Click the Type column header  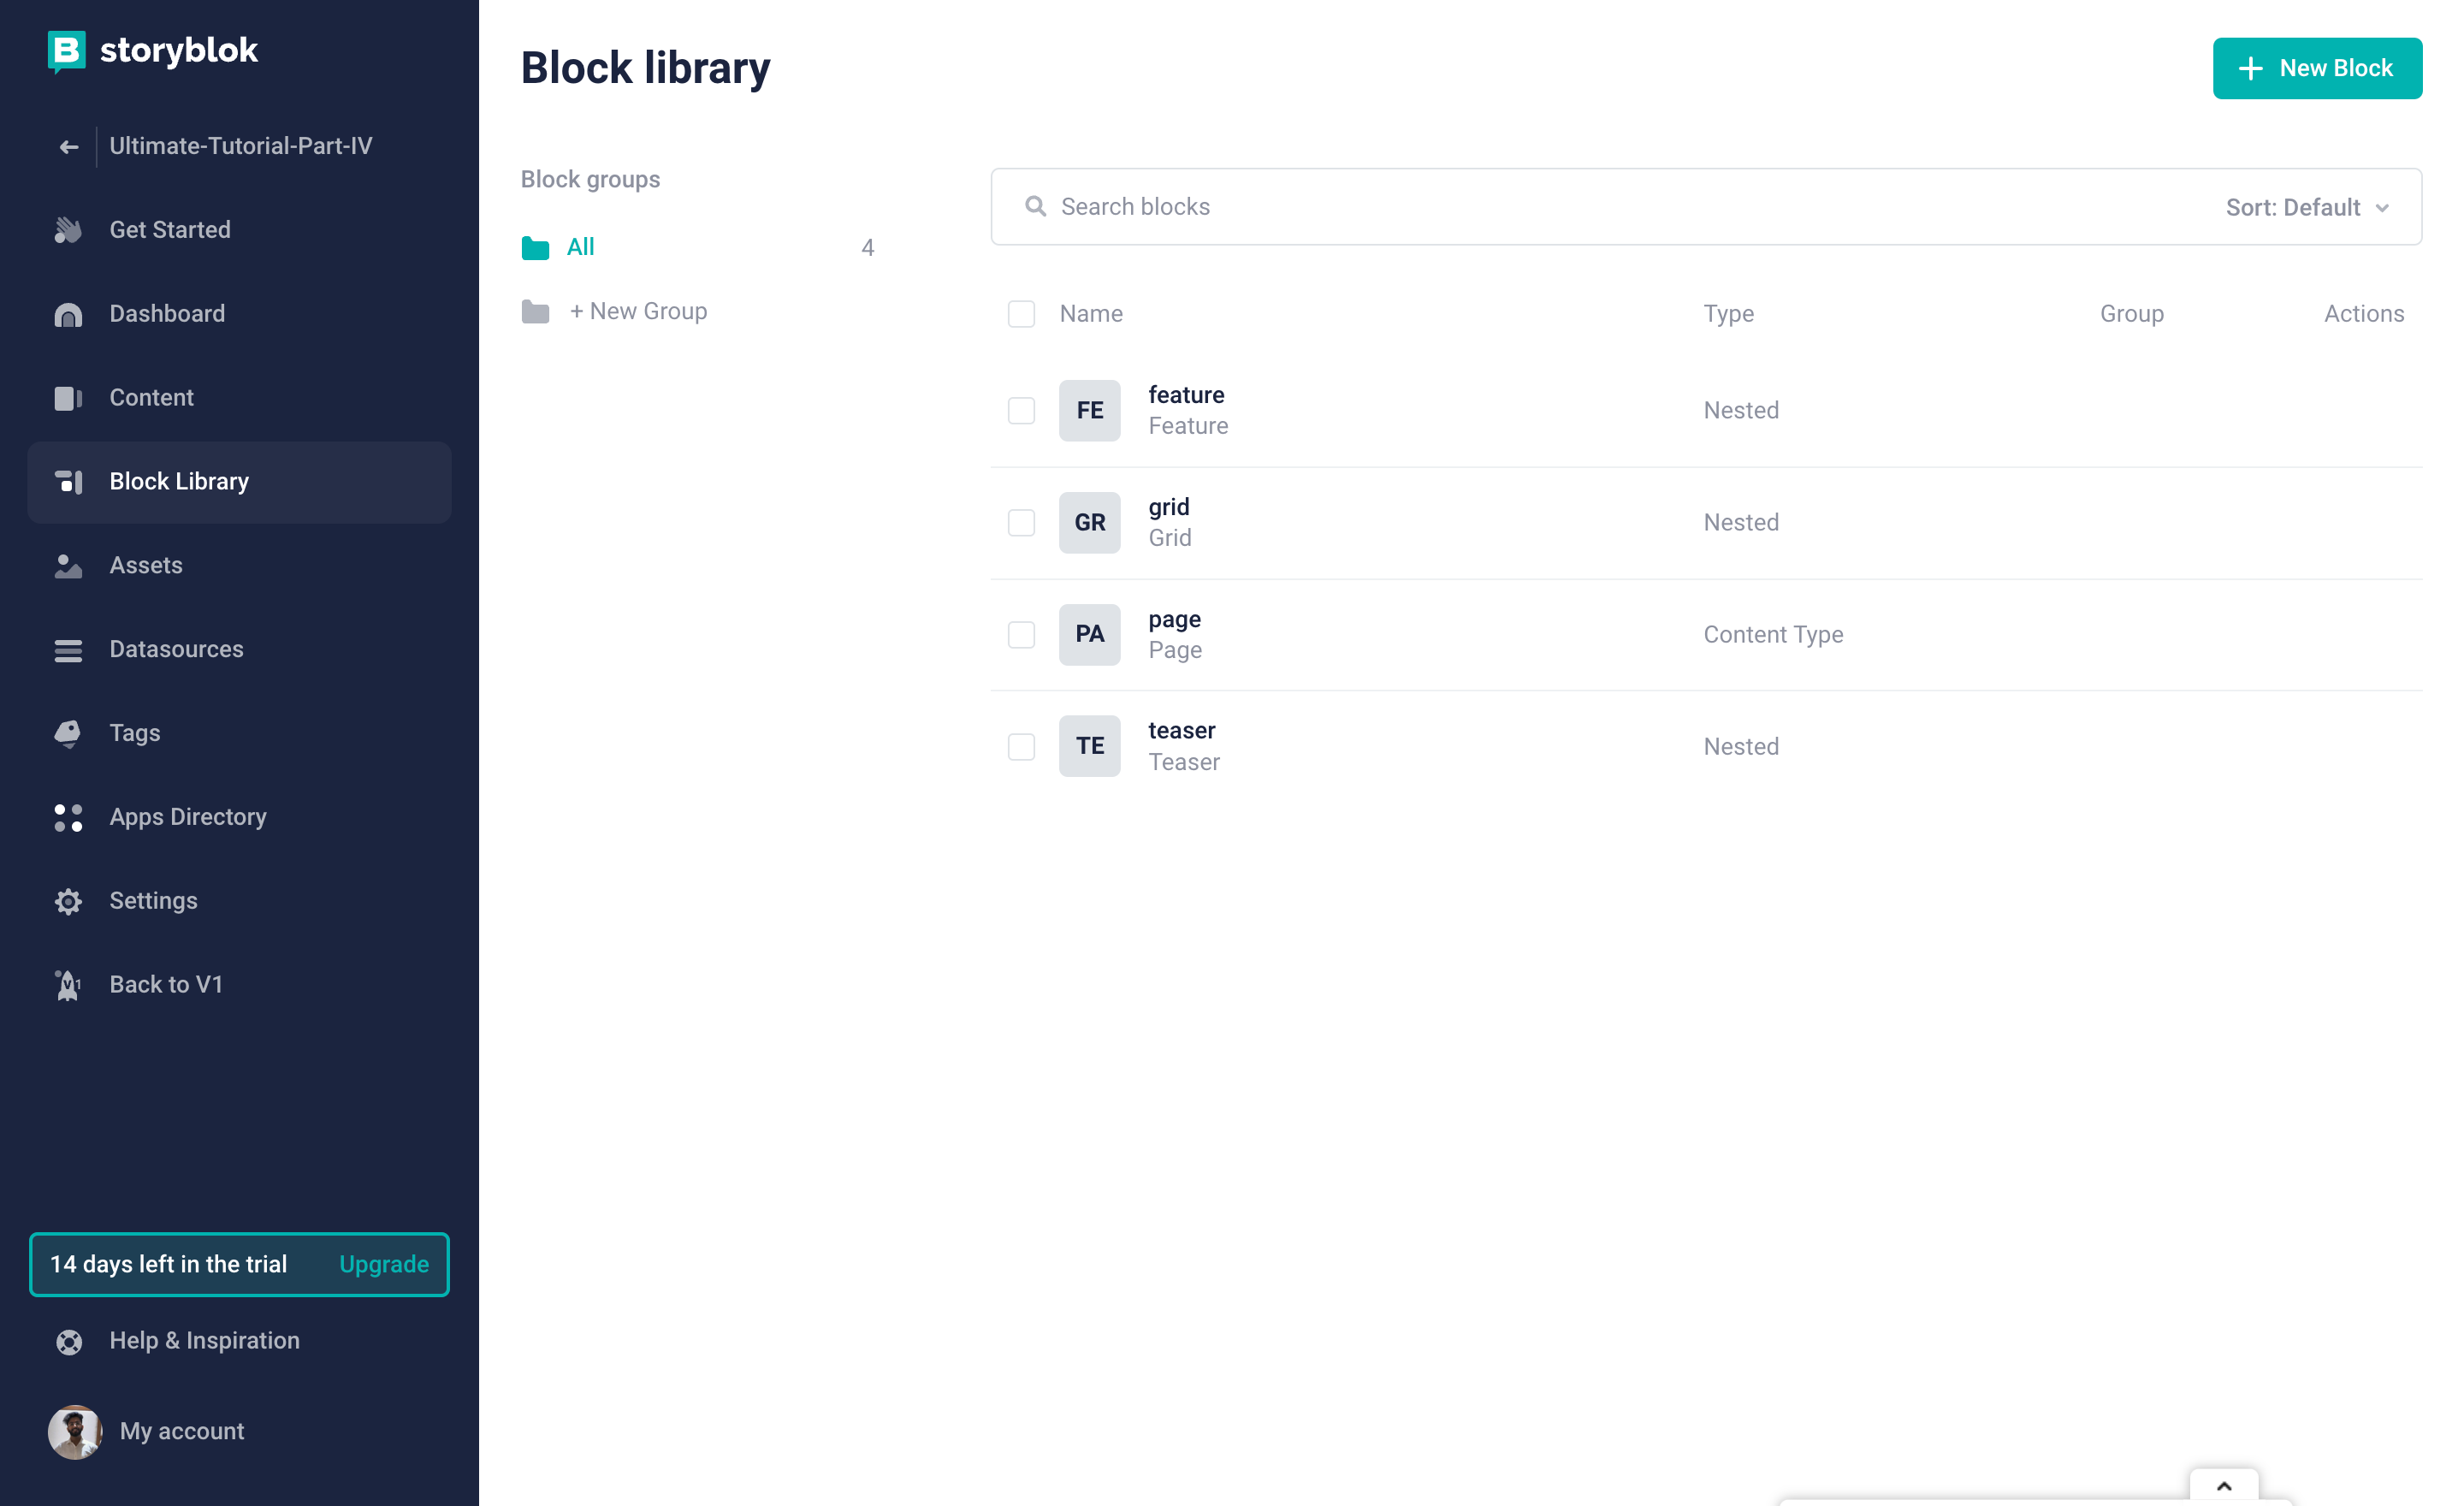(x=1728, y=314)
